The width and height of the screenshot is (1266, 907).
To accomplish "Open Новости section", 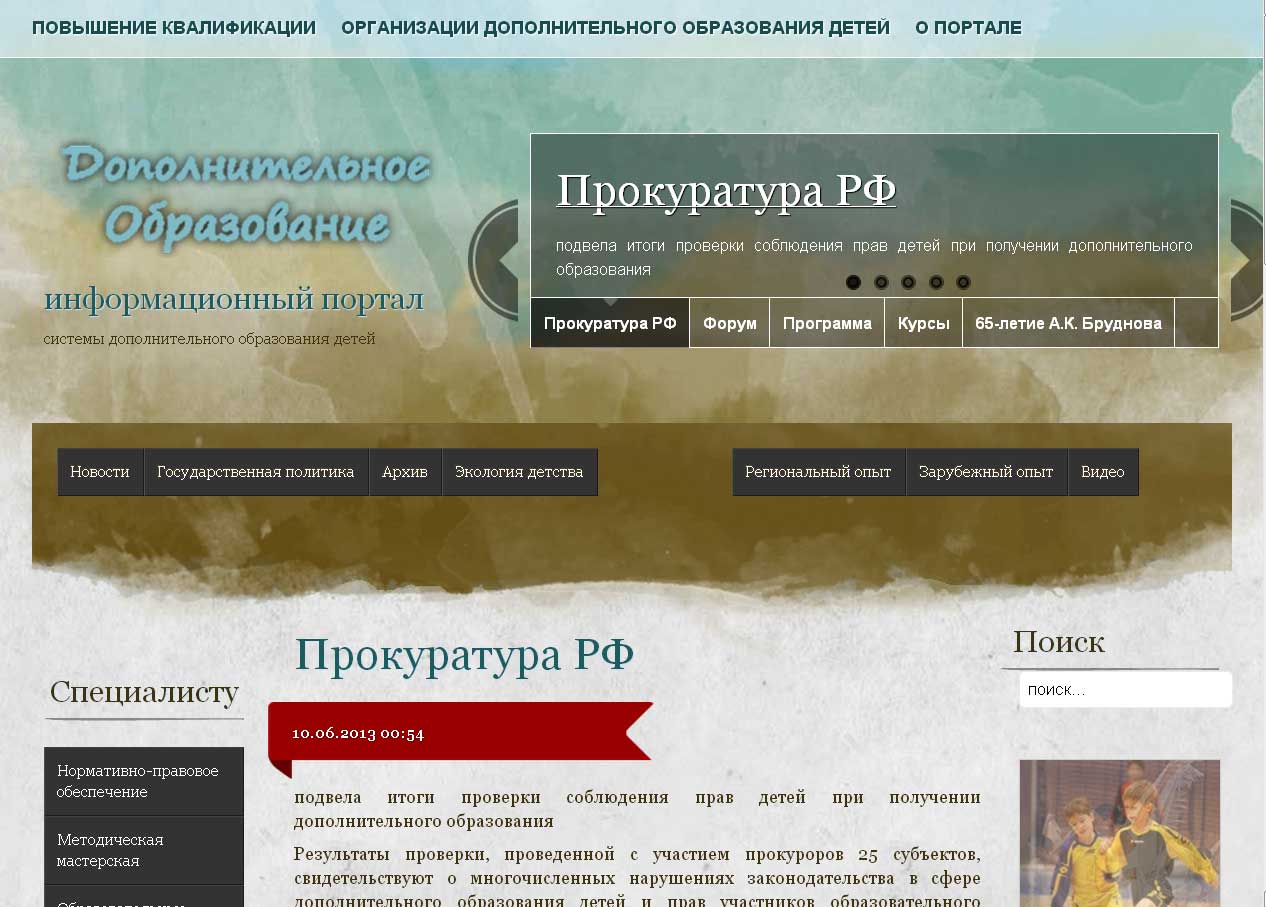I will [100, 472].
